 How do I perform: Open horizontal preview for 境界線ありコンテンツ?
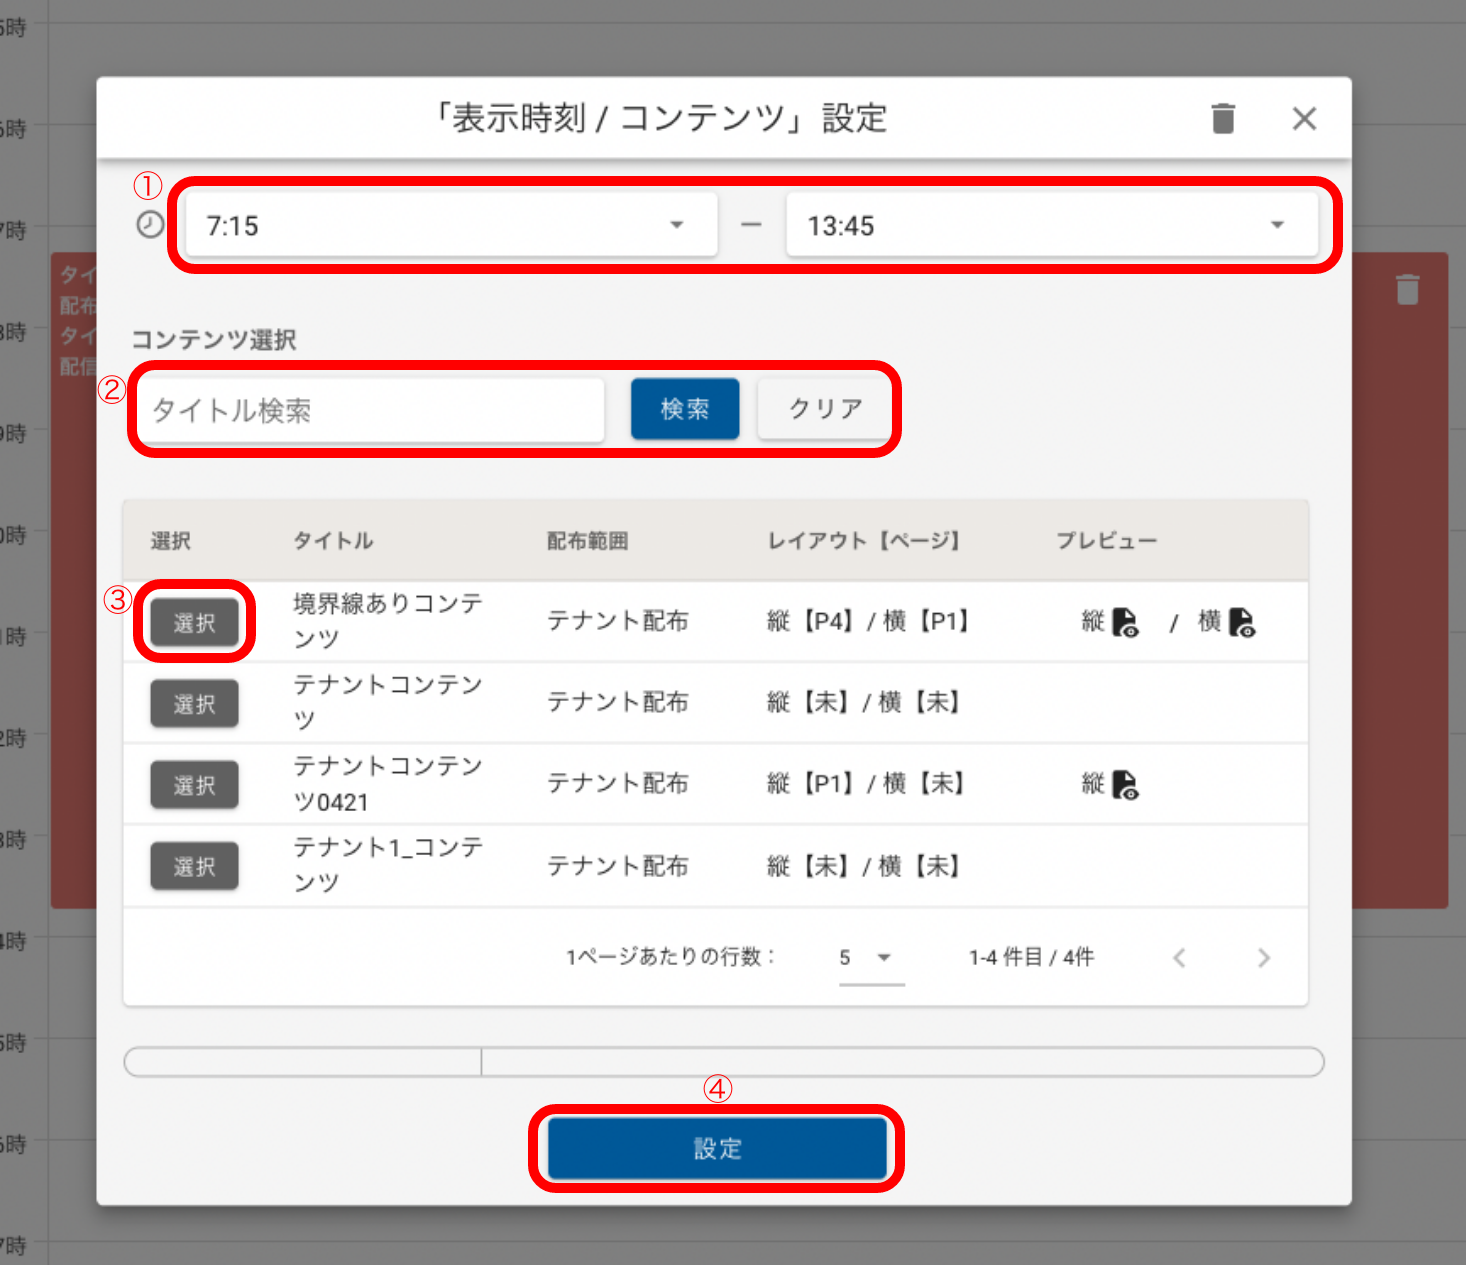pos(1242,623)
